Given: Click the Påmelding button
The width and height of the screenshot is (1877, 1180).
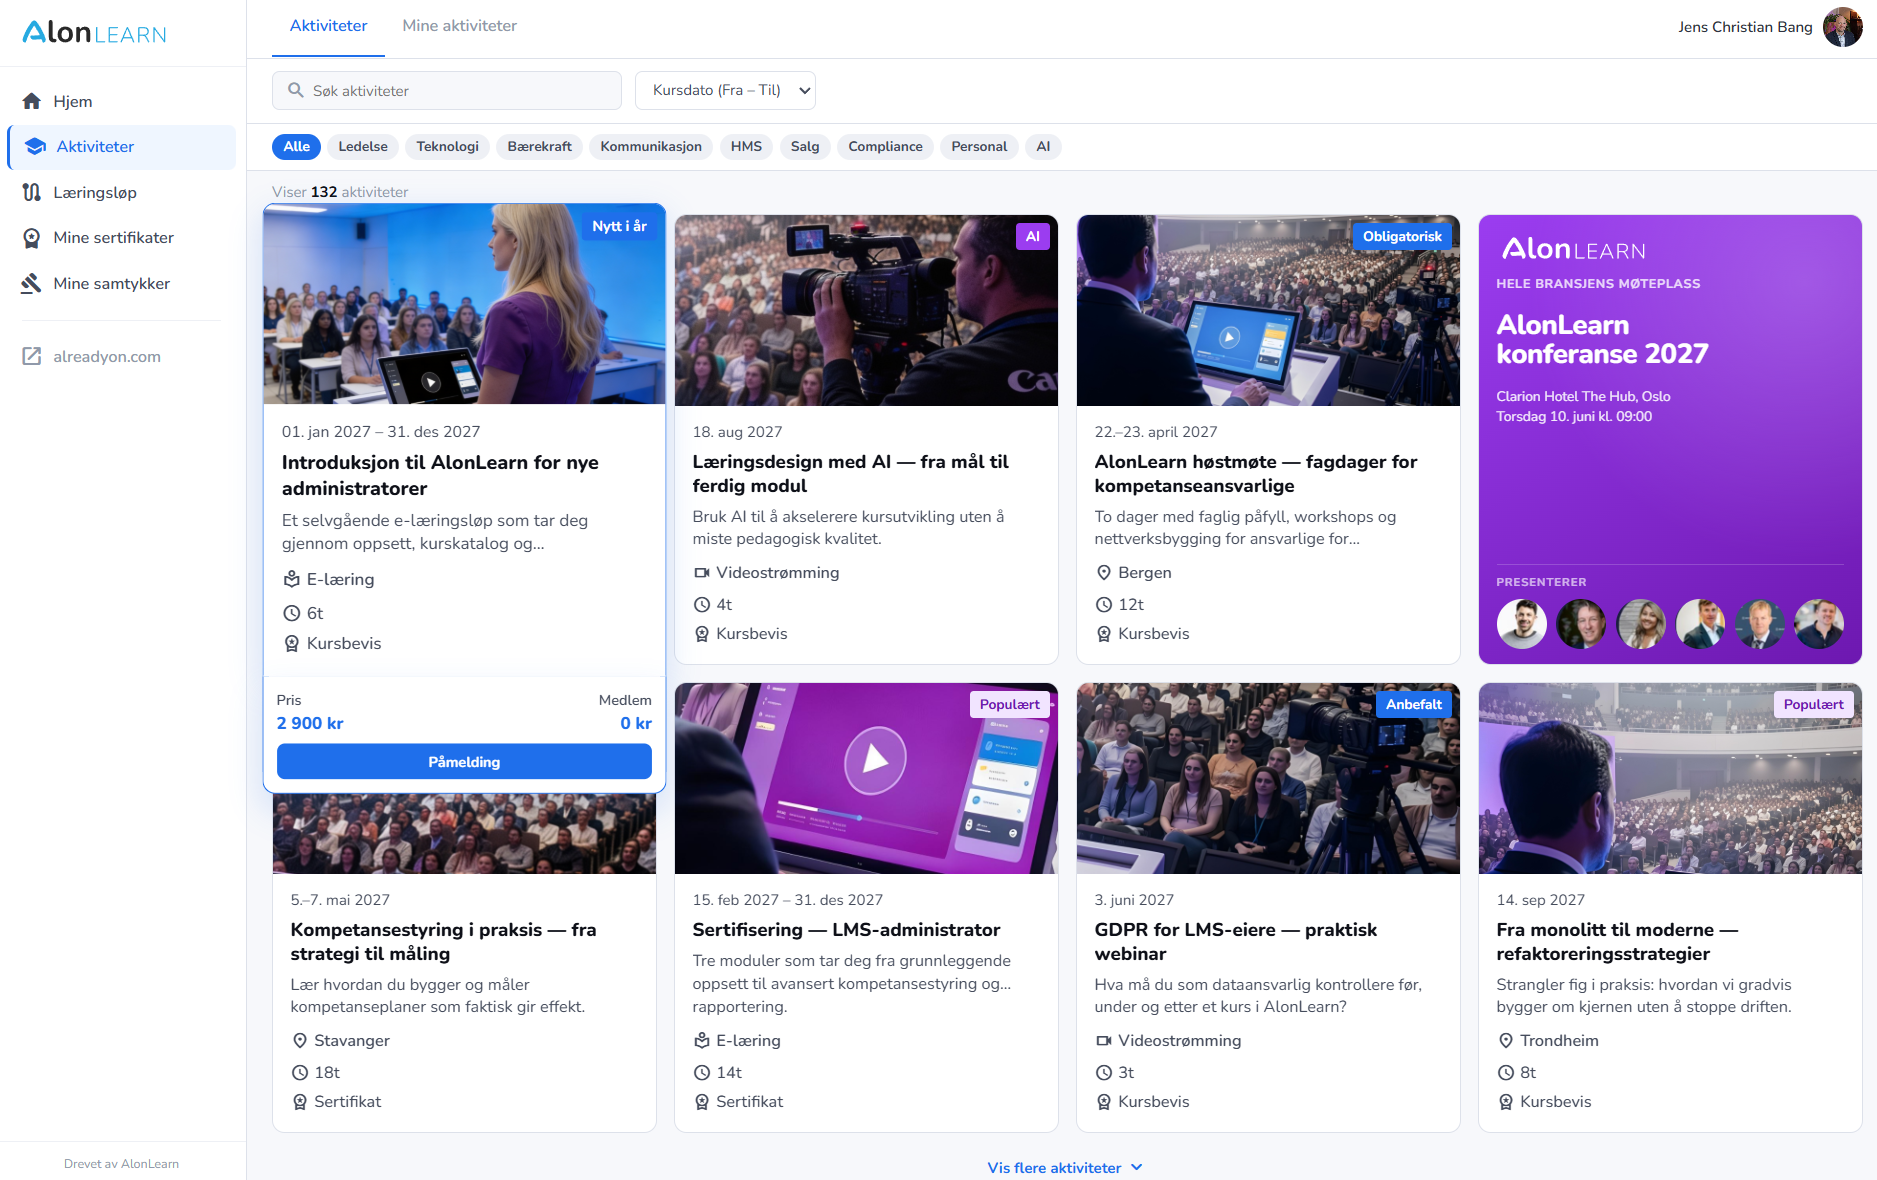Looking at the screenshot, I should pos(464,762).
